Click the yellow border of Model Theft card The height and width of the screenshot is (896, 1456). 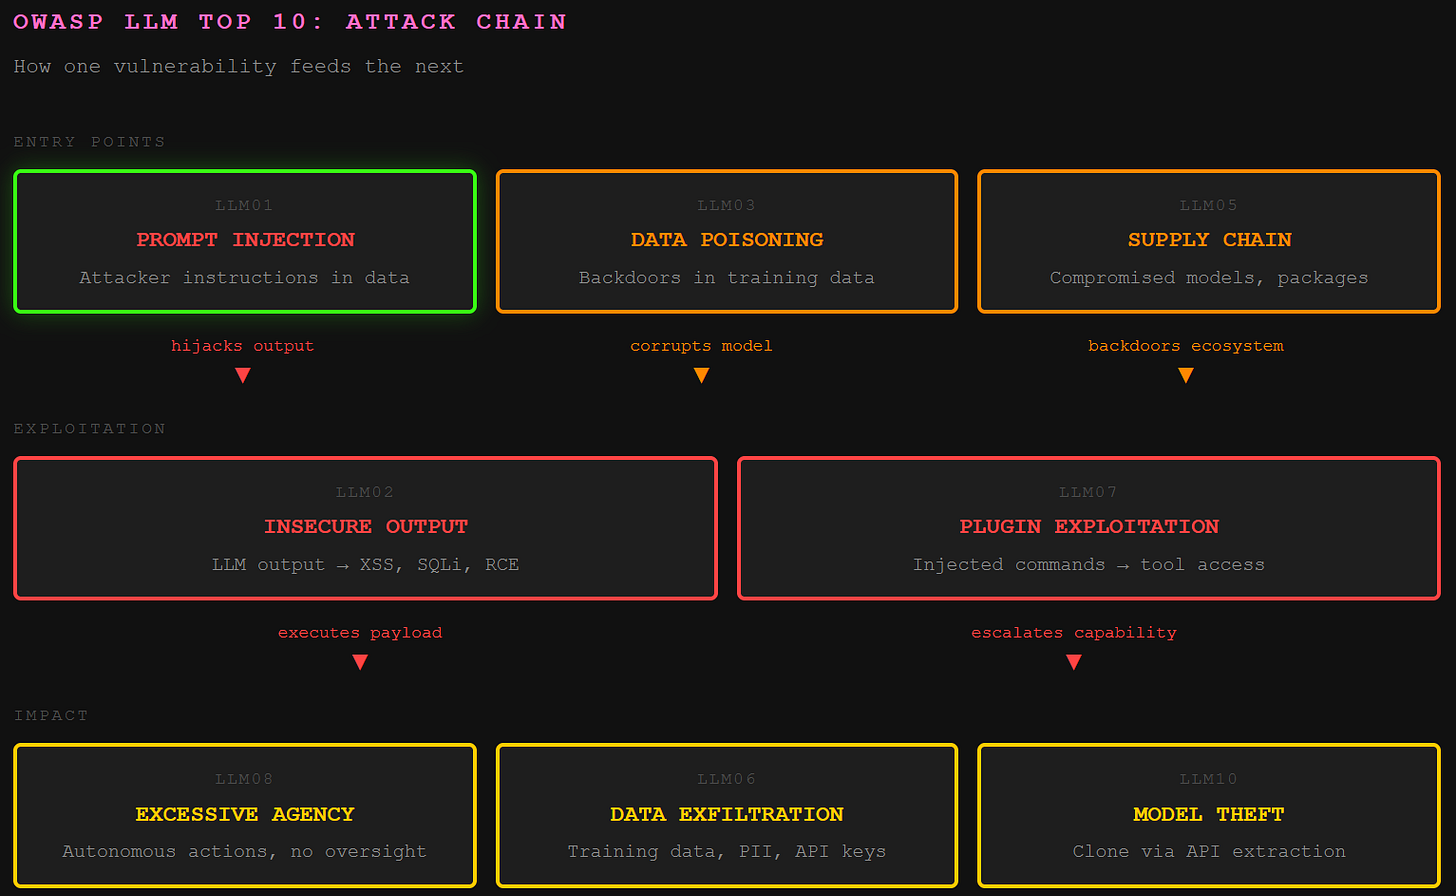1209,744
